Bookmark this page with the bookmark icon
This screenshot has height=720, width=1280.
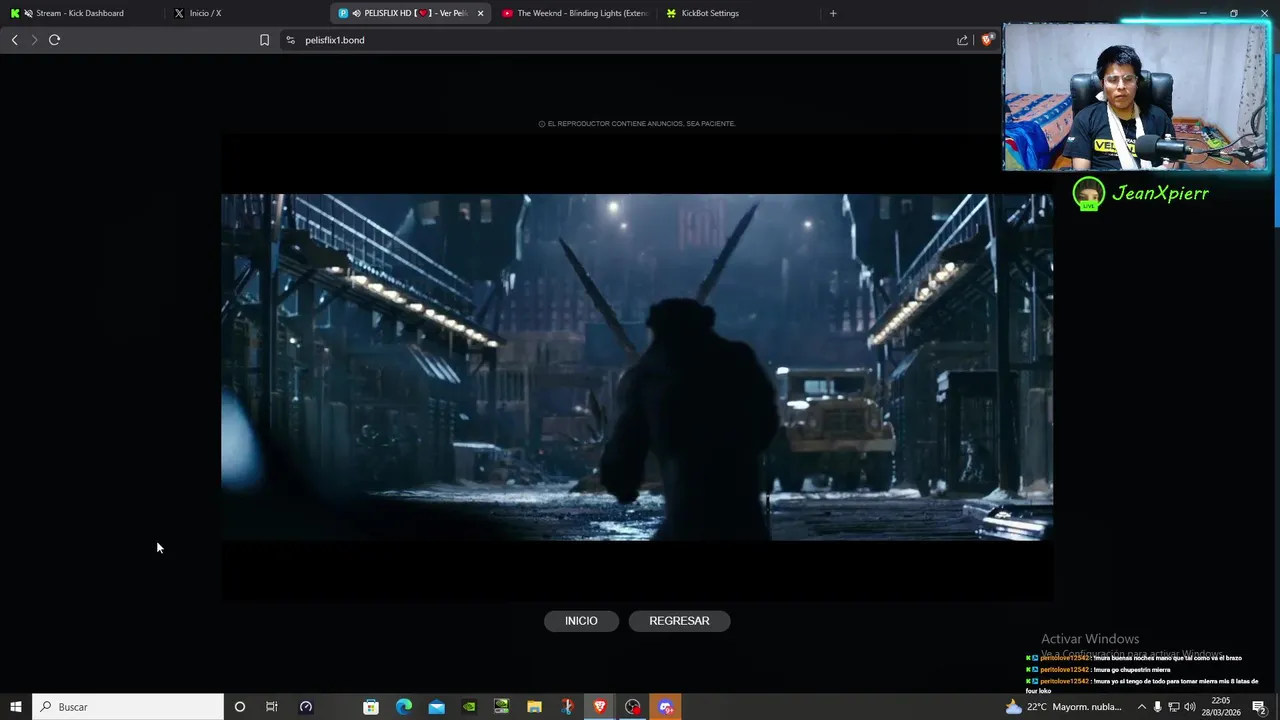pyautogui.click(x=264, y=40)
